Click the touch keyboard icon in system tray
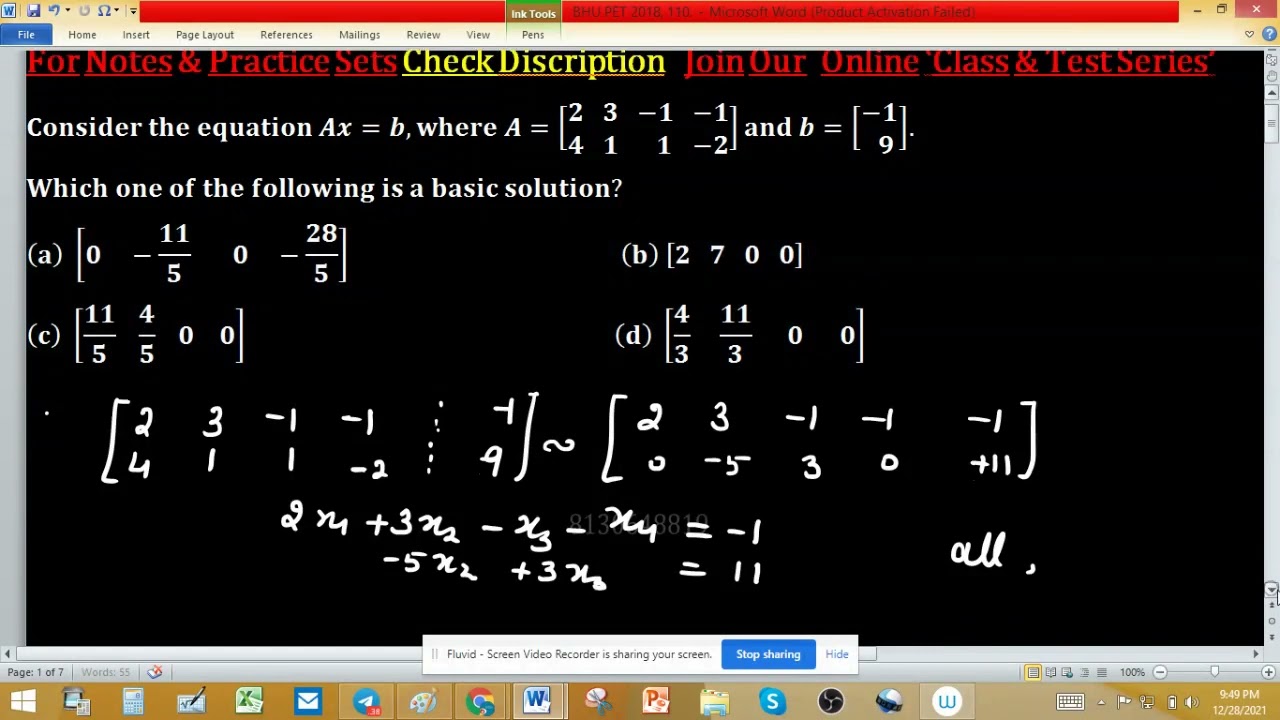The width and height of the screenshot is (1280, 720). (x=1070, y=701)
